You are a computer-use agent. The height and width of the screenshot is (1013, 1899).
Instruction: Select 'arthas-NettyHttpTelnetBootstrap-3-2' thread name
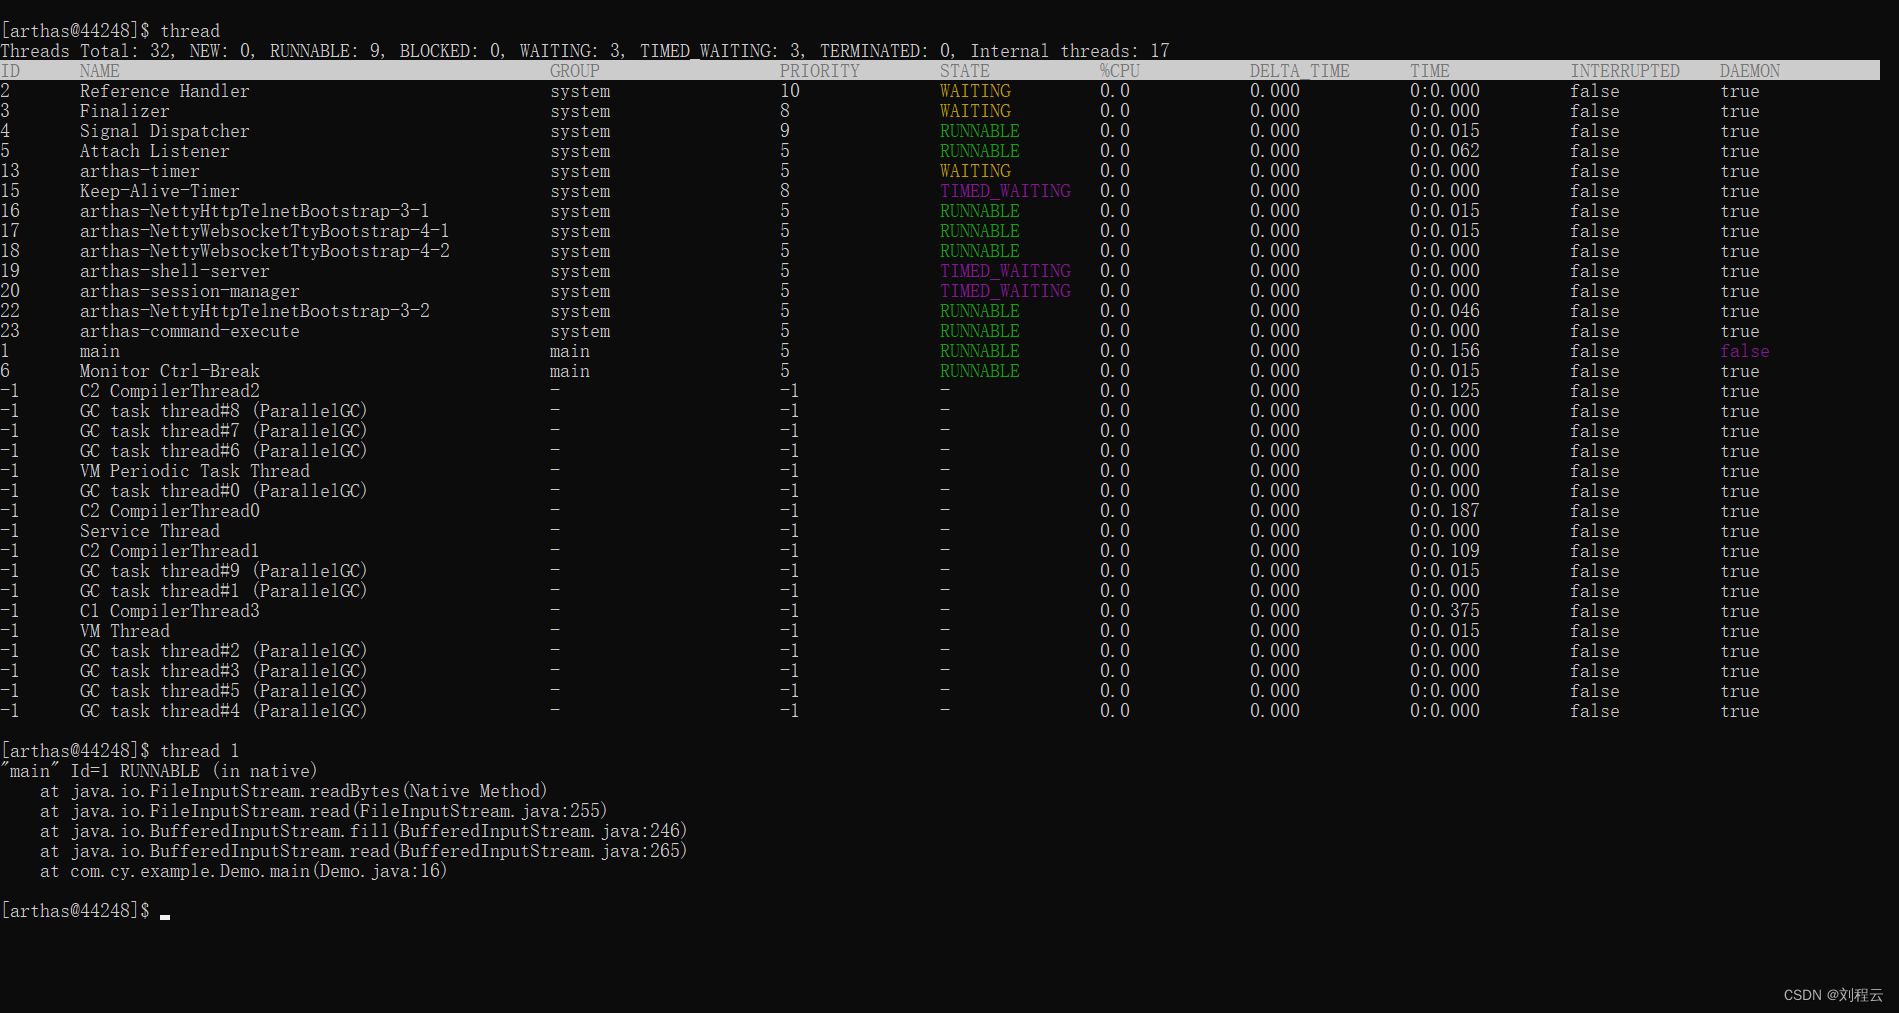pyautogui.click(x=255, y=311)
